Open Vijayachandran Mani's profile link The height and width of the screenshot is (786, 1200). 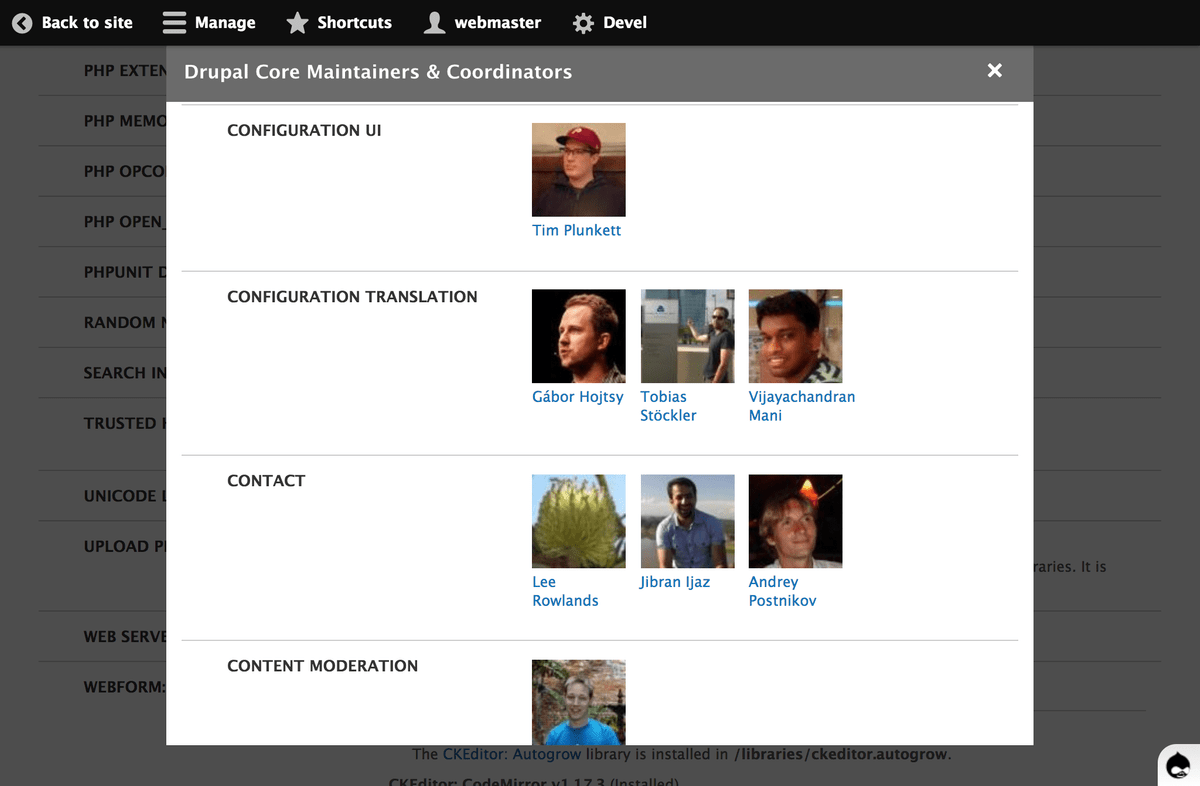tap(802, 406)
